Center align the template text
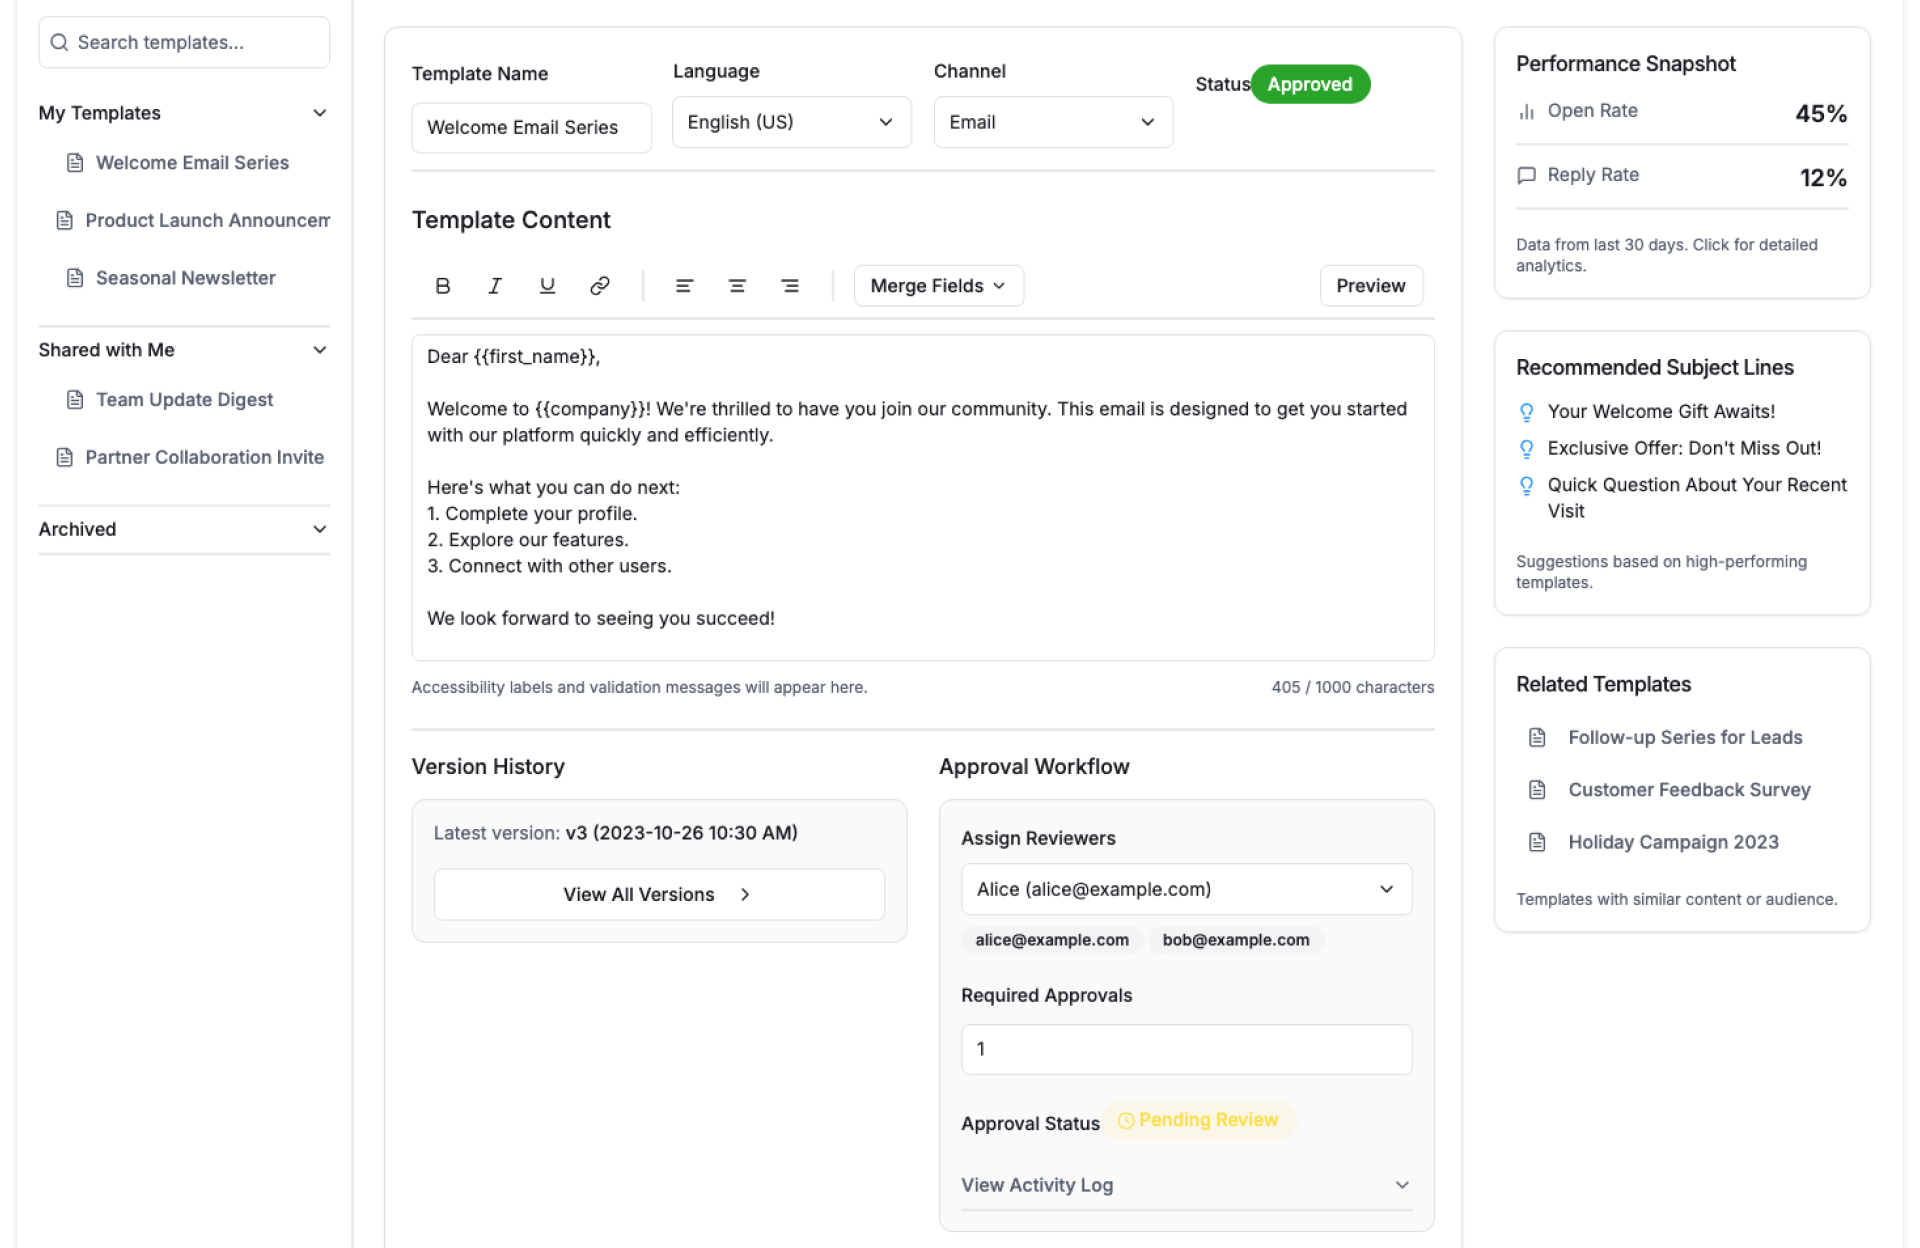This screenshot has width=1920, height=1248. point(737,286)
